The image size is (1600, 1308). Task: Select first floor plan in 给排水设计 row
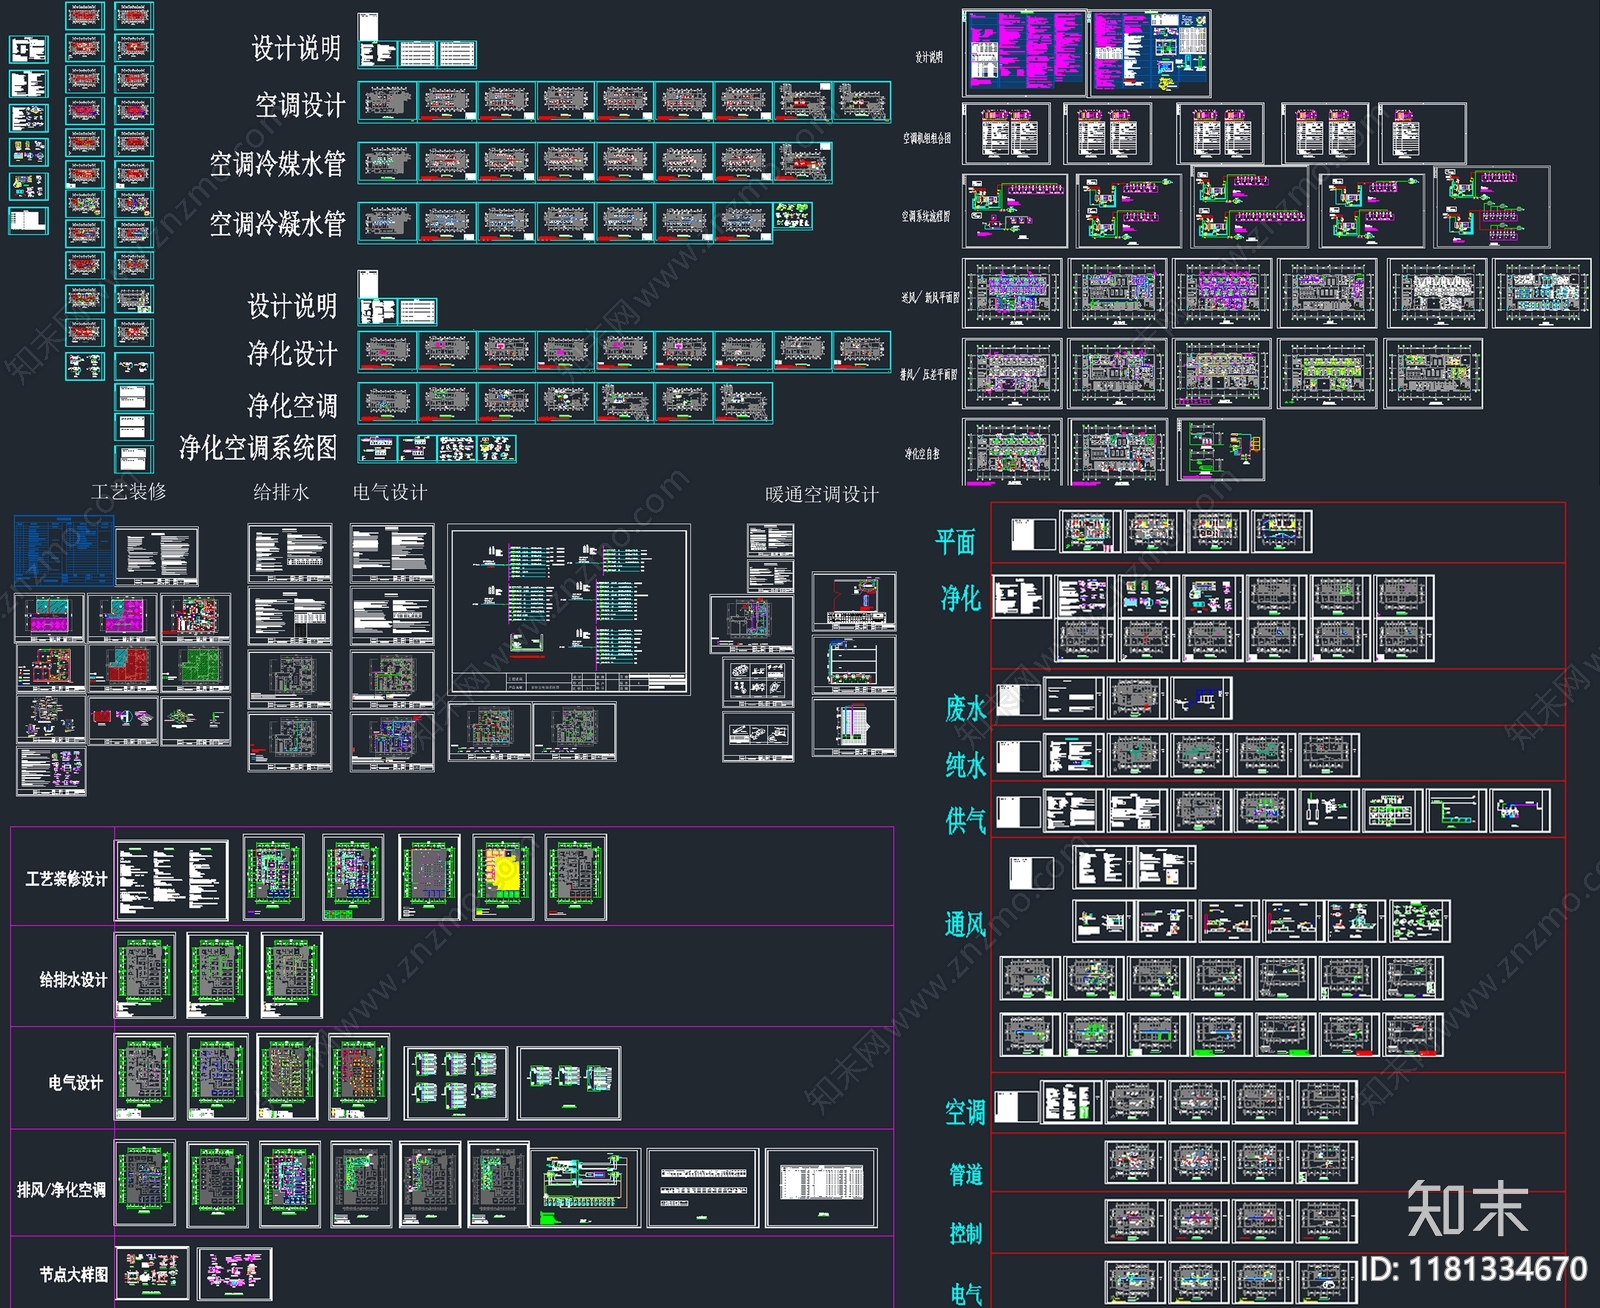(145, 975)
